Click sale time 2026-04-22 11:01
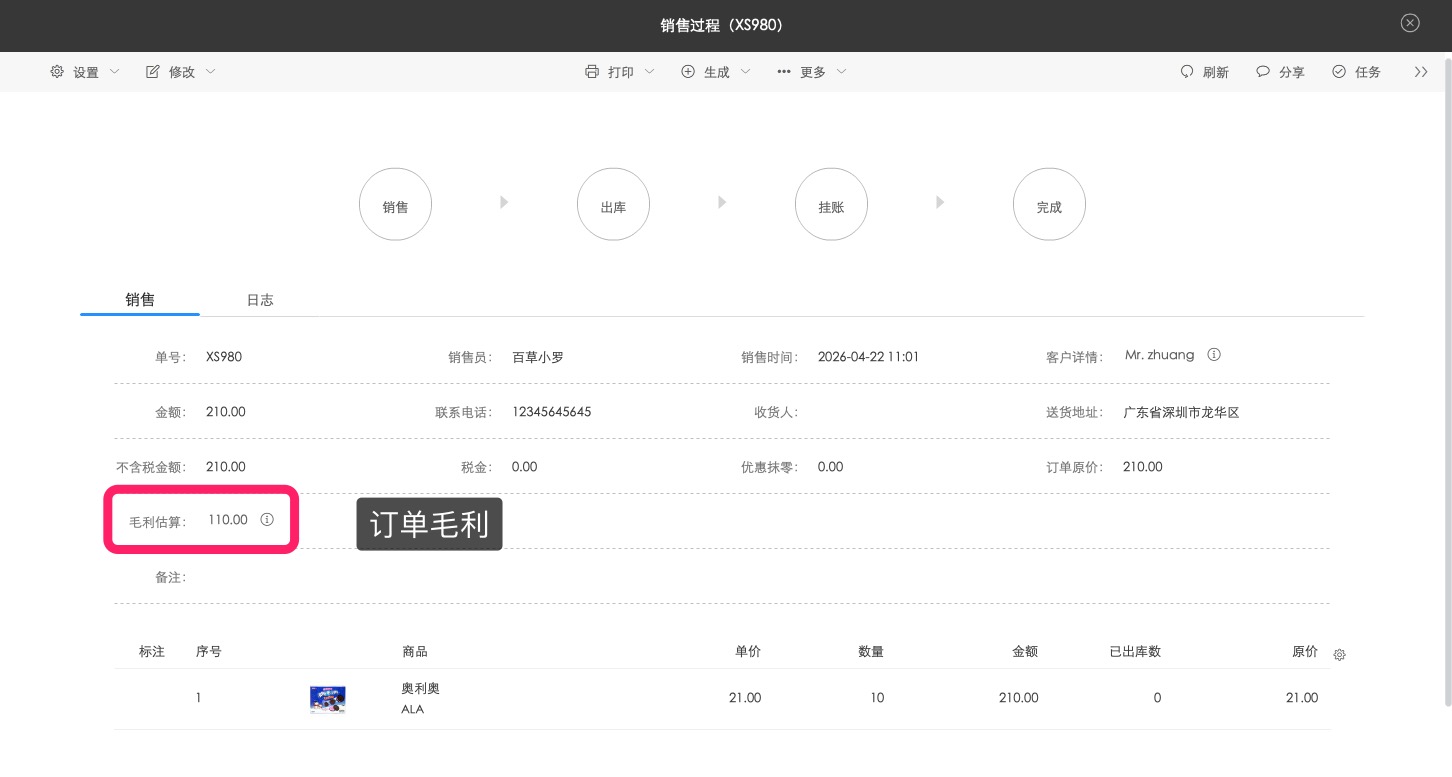This screenshot has width=1452, height=777. [x=868, y=357]
